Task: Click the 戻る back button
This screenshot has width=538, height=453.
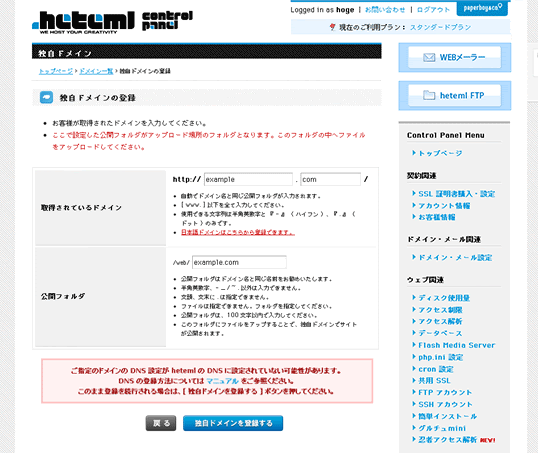Action: [x=161, y=423]
